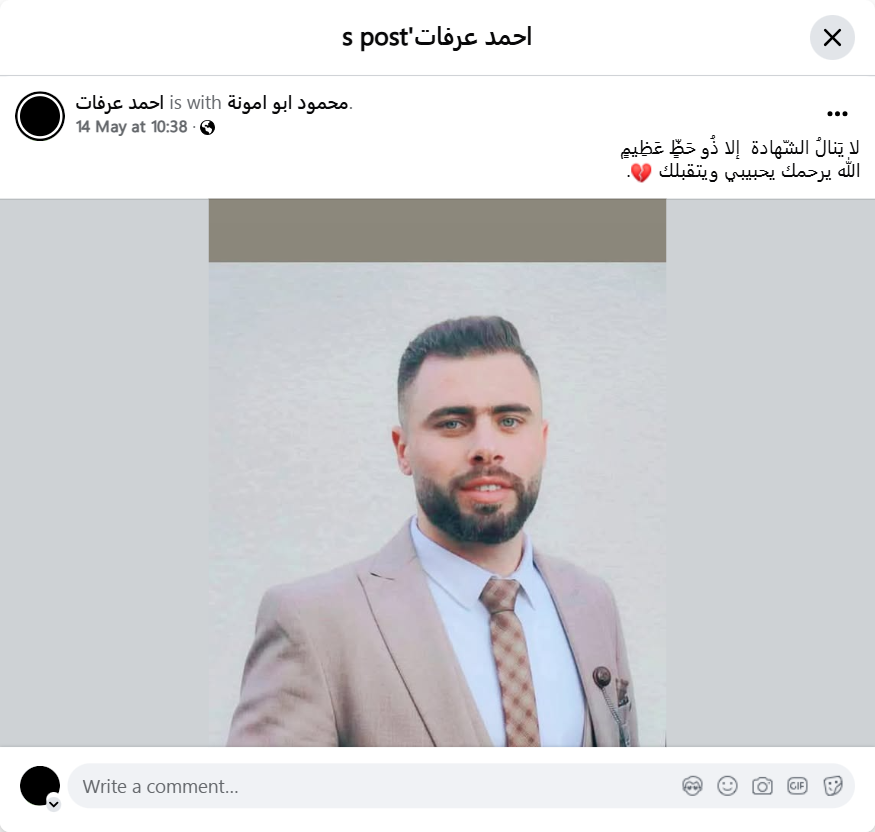Click the broken heart emoji in caption
The image size is (875, 832).
coord(641,172)
